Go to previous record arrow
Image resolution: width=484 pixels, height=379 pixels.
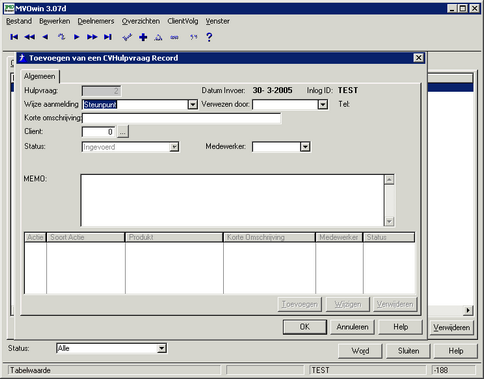pos(45,37)
